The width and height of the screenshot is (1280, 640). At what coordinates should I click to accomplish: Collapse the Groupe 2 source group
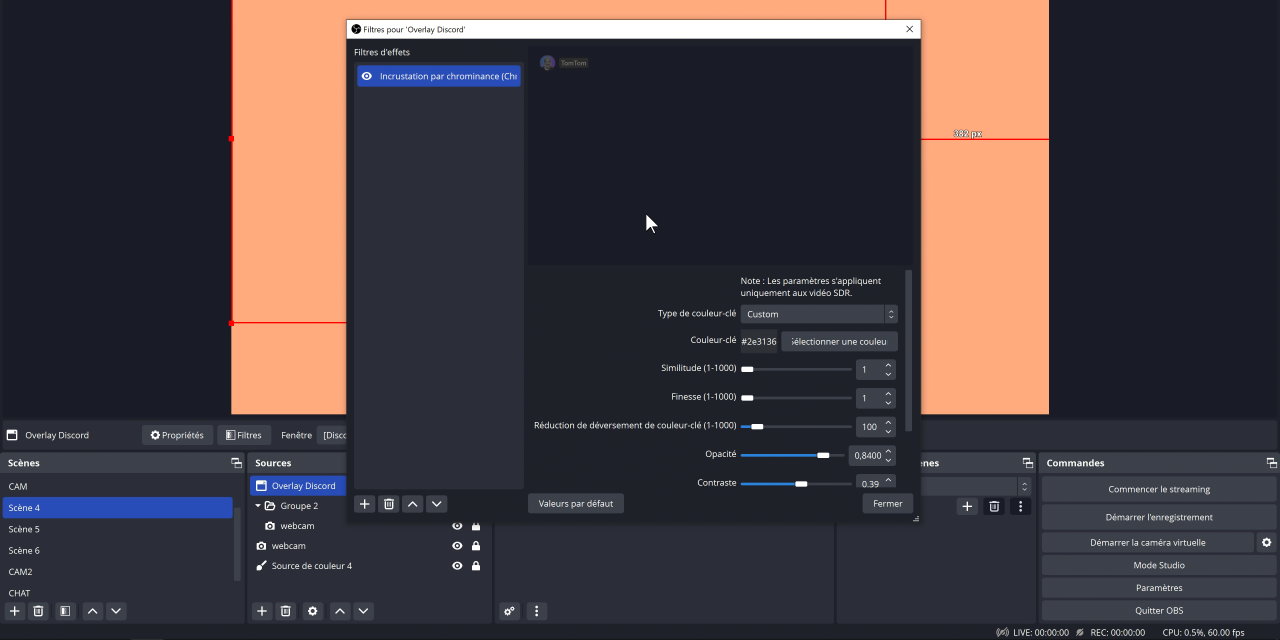(258, 506)
